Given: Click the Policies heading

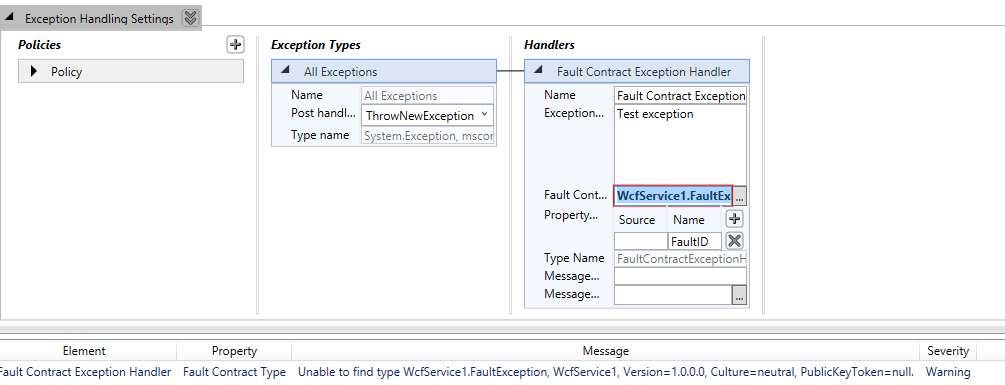Looking at the screenshot, I should click(x=40, y=45).
